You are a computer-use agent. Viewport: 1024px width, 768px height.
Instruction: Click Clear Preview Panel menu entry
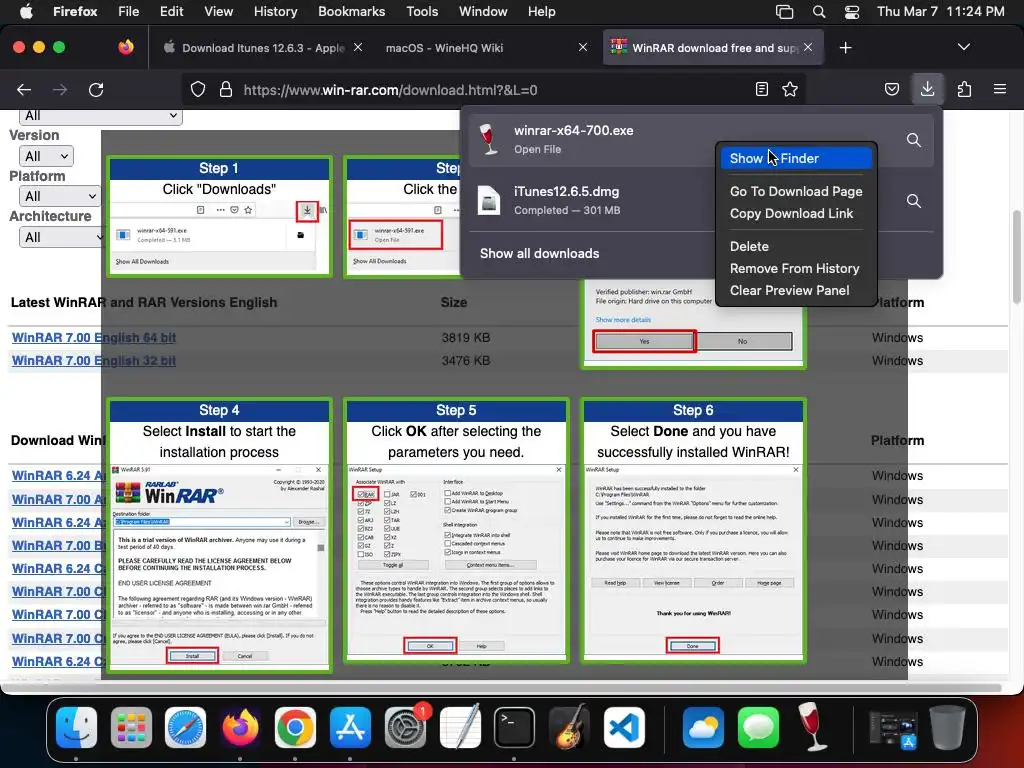(796, 291)
